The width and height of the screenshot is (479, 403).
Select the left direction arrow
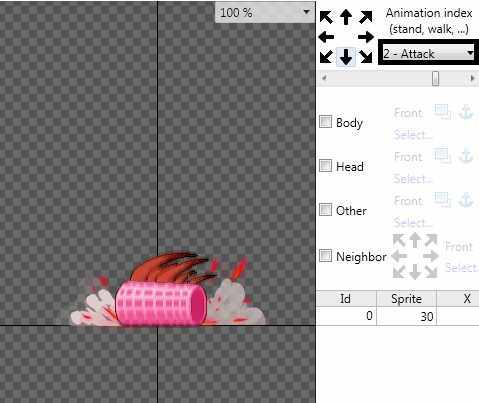[326, 37]
